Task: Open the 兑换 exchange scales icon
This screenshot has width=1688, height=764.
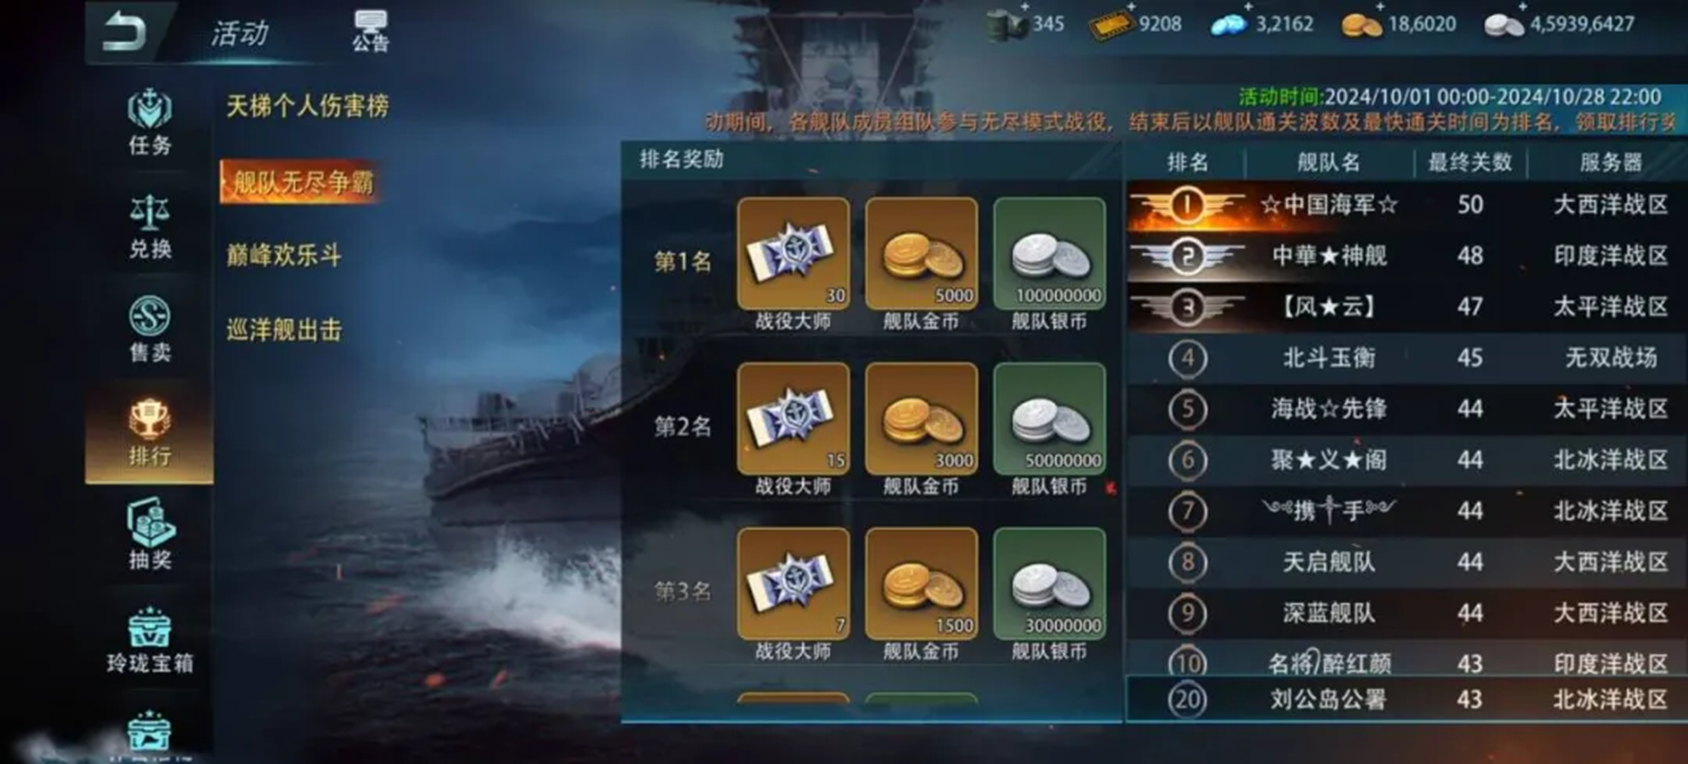Action: [x=149, y=227]
